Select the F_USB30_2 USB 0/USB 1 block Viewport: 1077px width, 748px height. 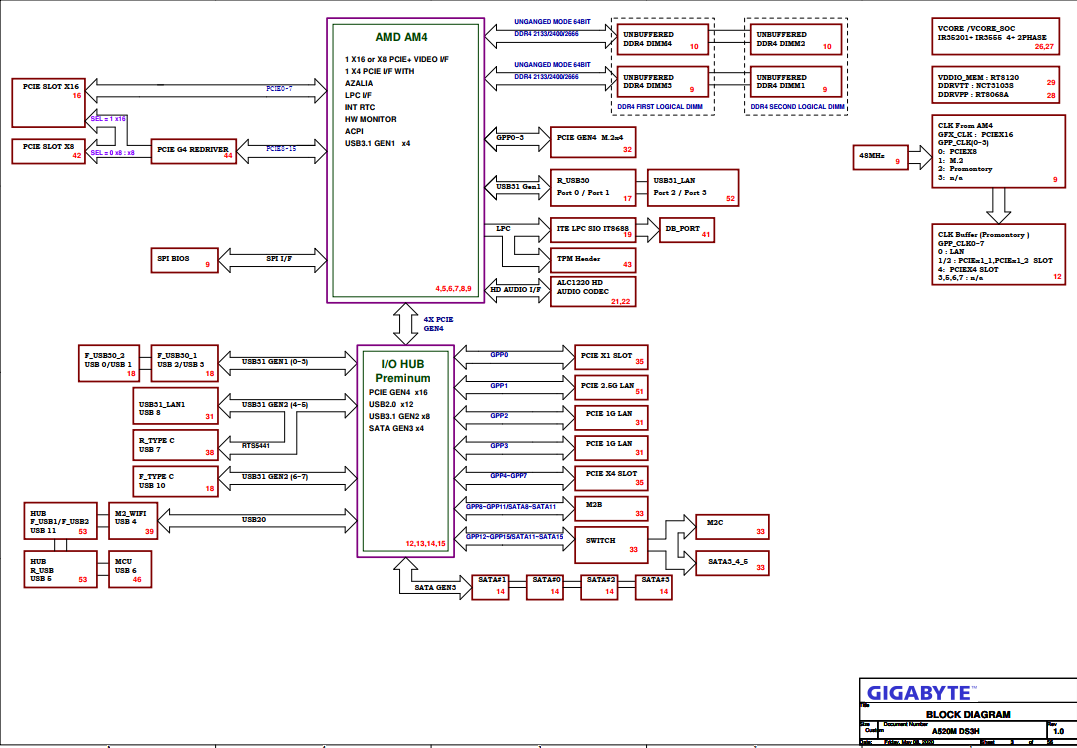(109, 363)
